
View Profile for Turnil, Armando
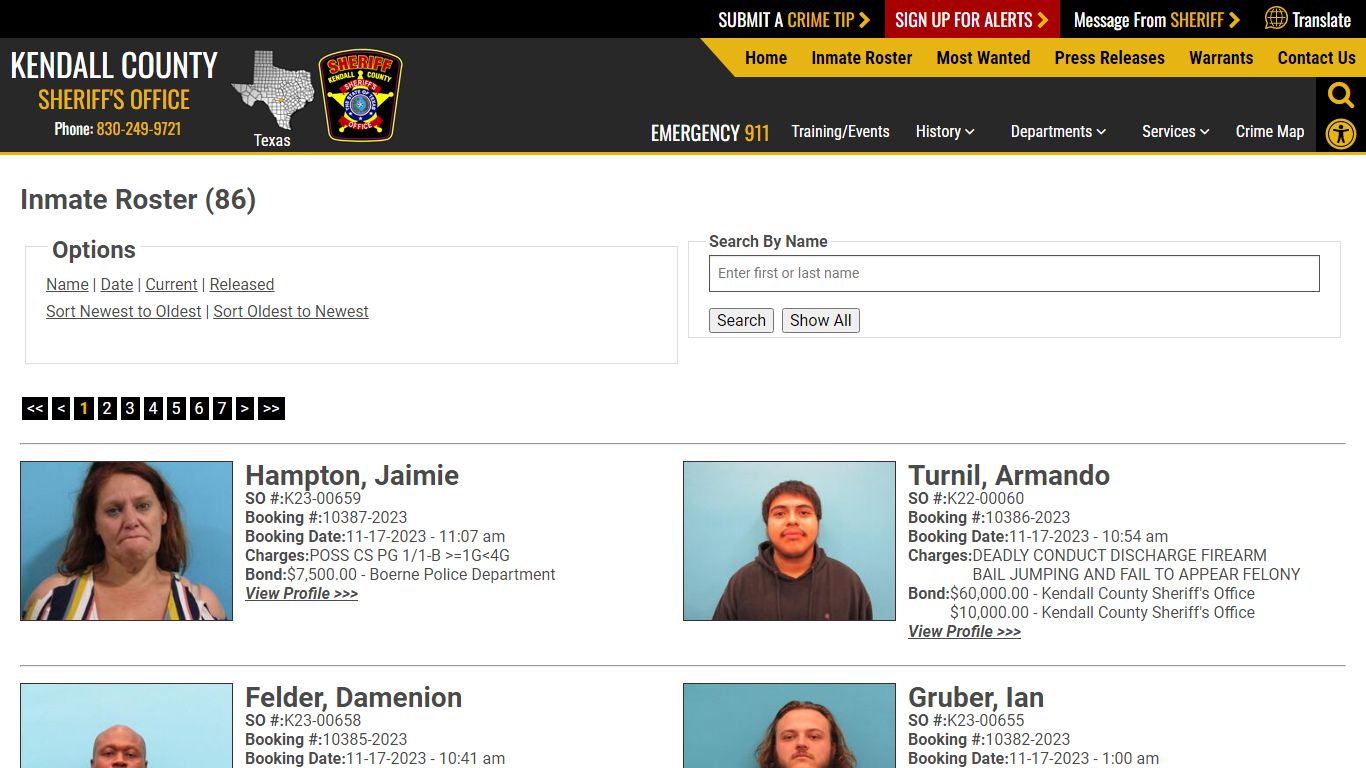click(964, 631)
